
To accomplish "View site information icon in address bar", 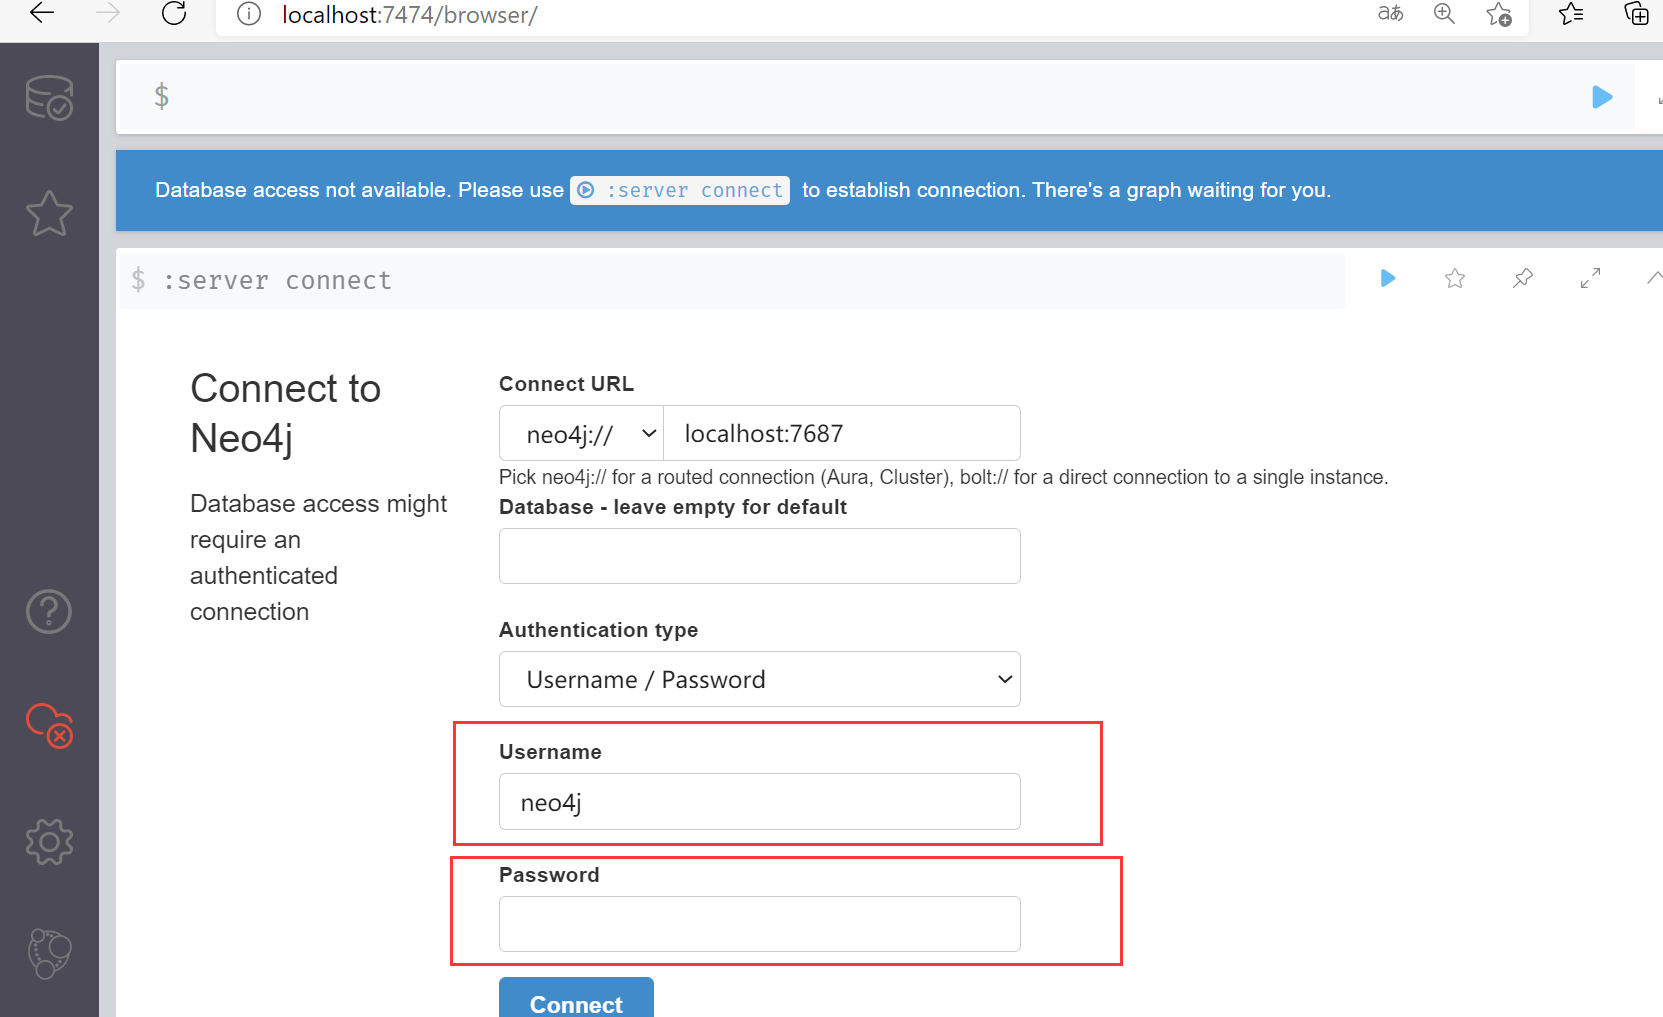I will tap(249, 14).
